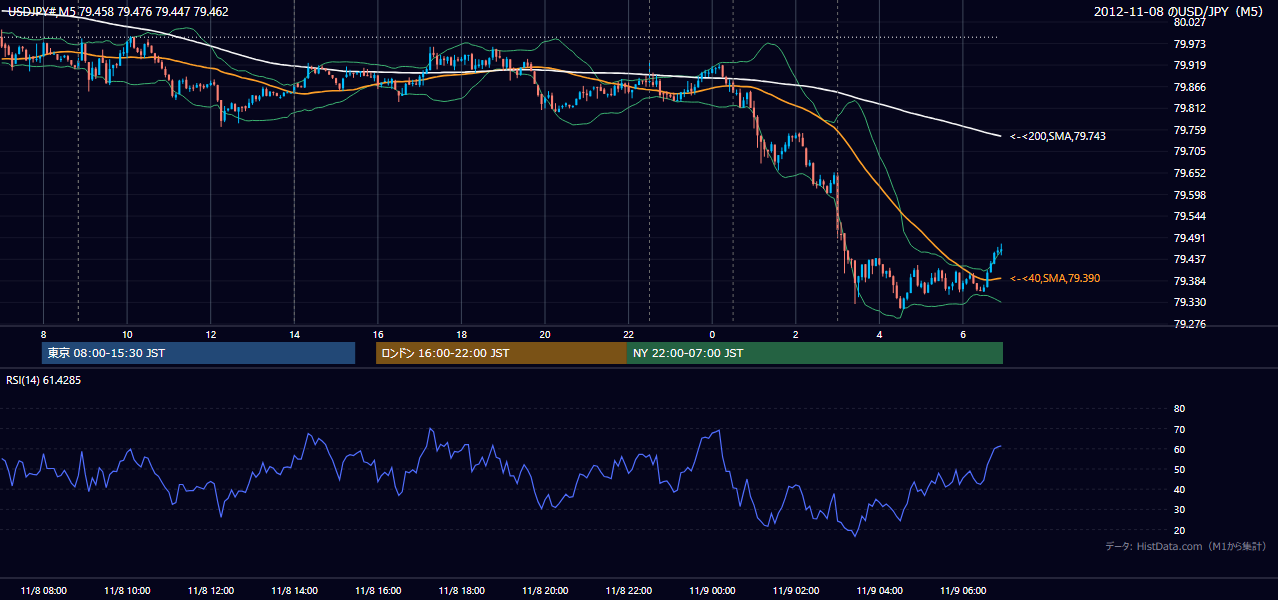Click price axis value 79.919
Screen dimensions: 1278x600
(1189, 65)
